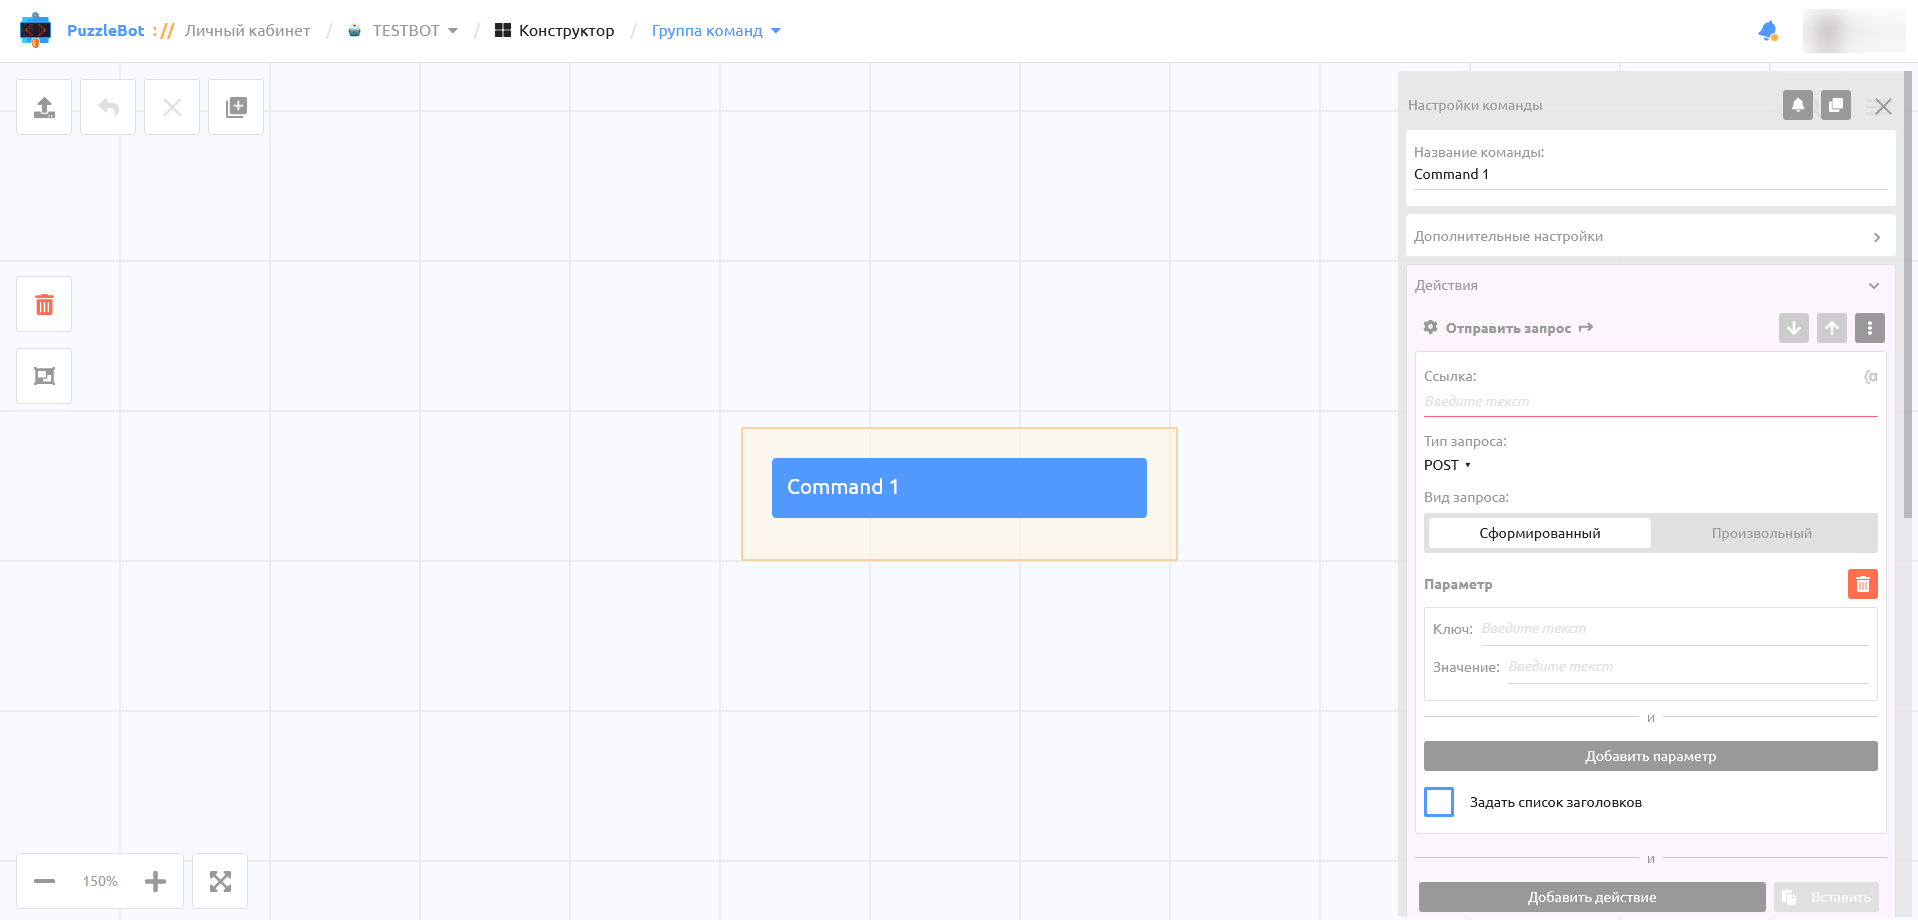Click the cancel X toolbar button

(x=172, y=107)
